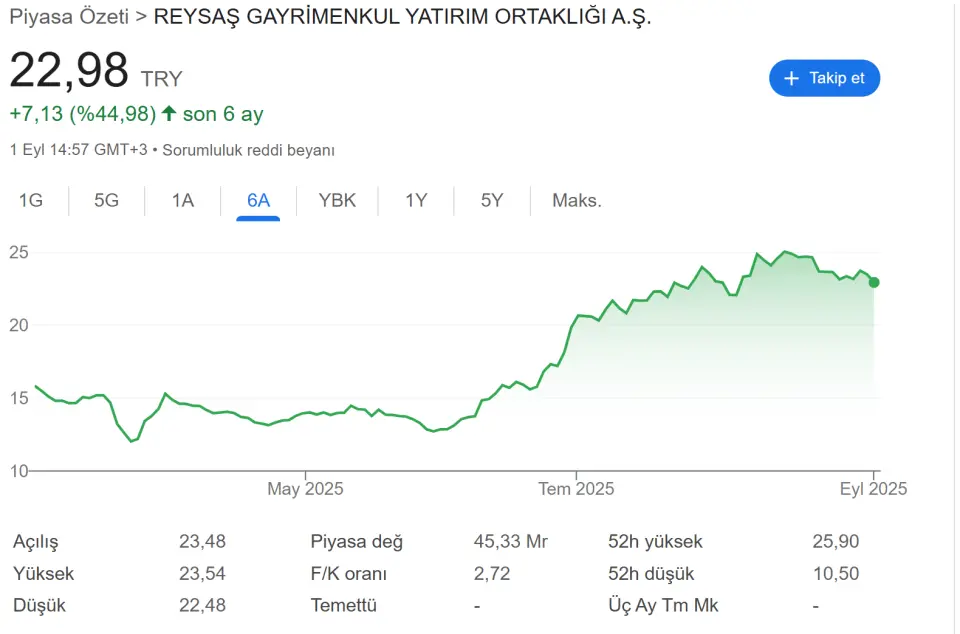Click the Yüksek label
The width and height of the screenshot is (960, 634).
pos(43,573)
